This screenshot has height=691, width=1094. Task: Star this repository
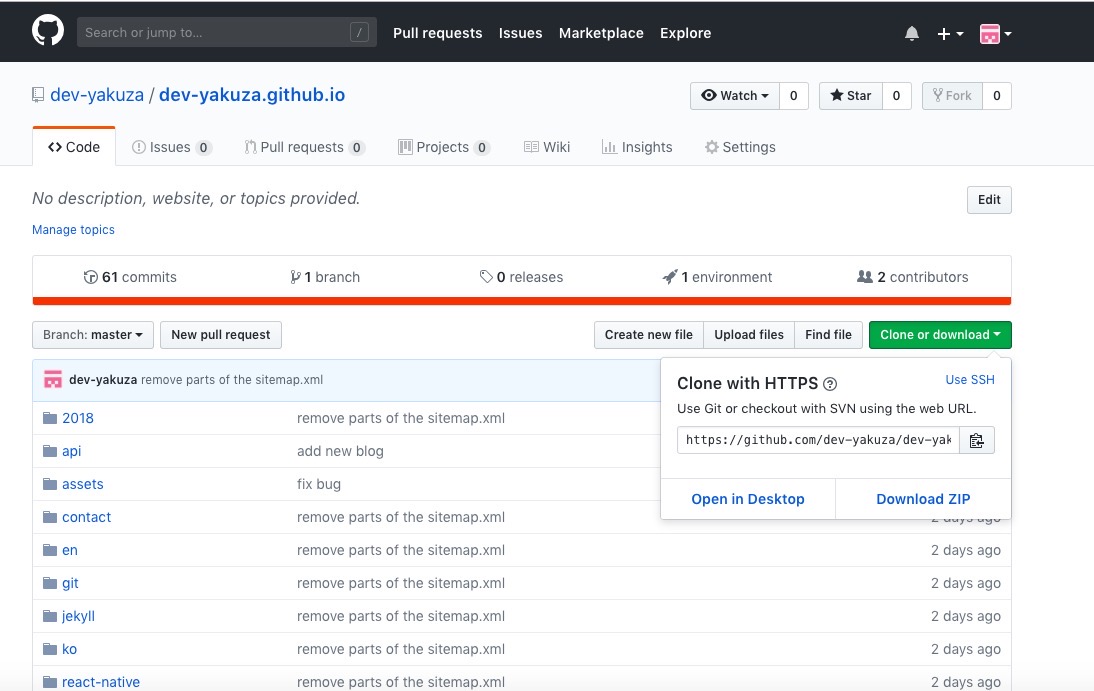click(x=851, y=96)
